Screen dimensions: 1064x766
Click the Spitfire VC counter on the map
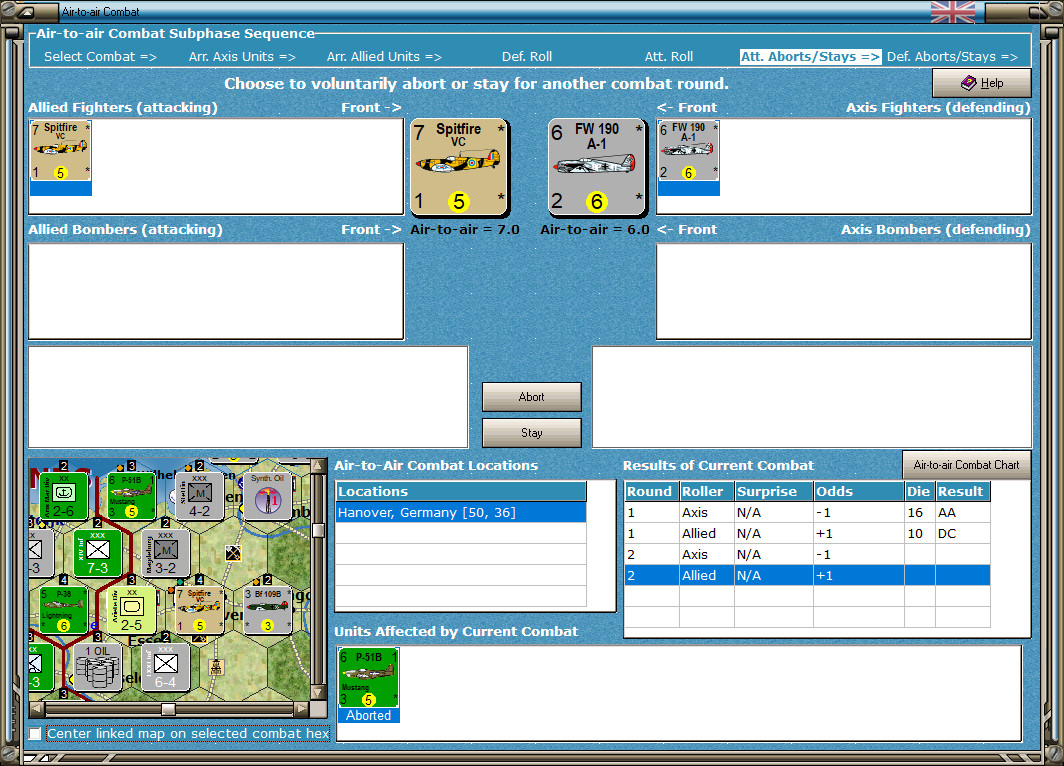coord(199,611)
